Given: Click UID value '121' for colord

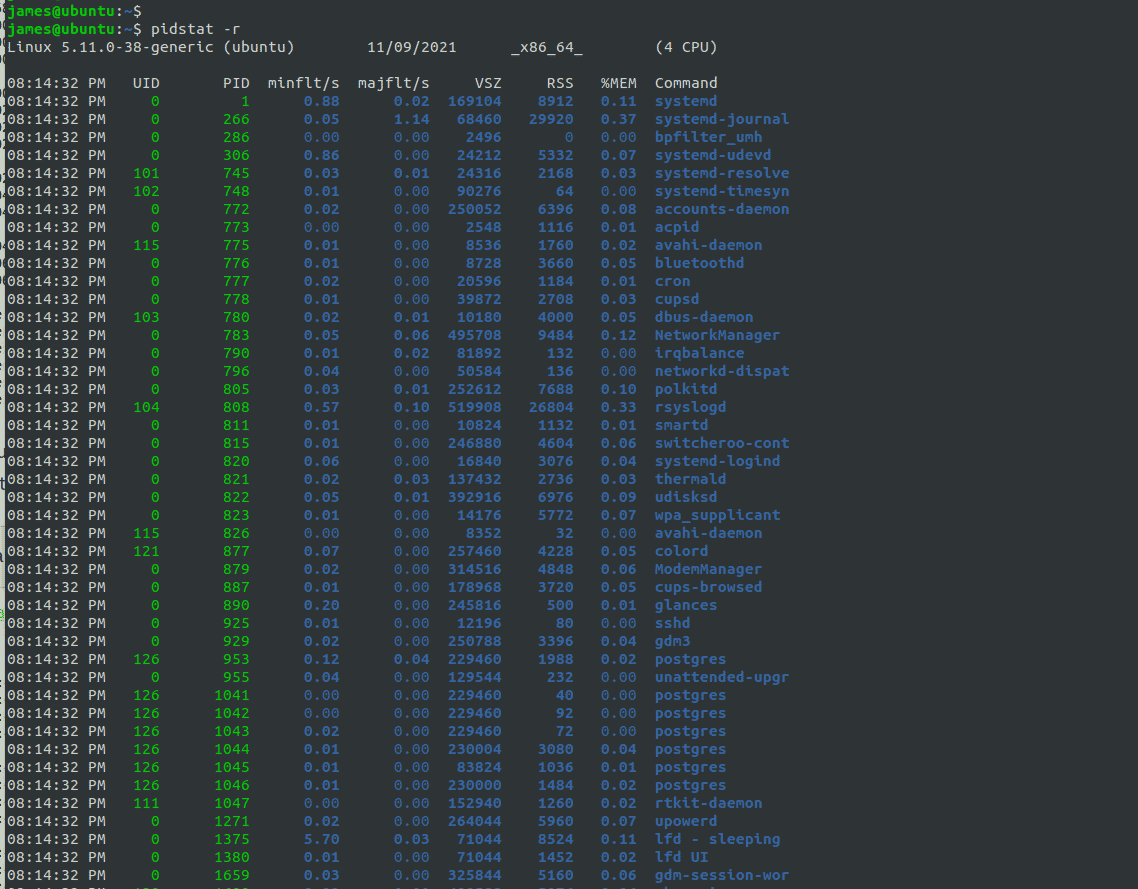Looking at the screenshot, I should click(x=146, y=552).
